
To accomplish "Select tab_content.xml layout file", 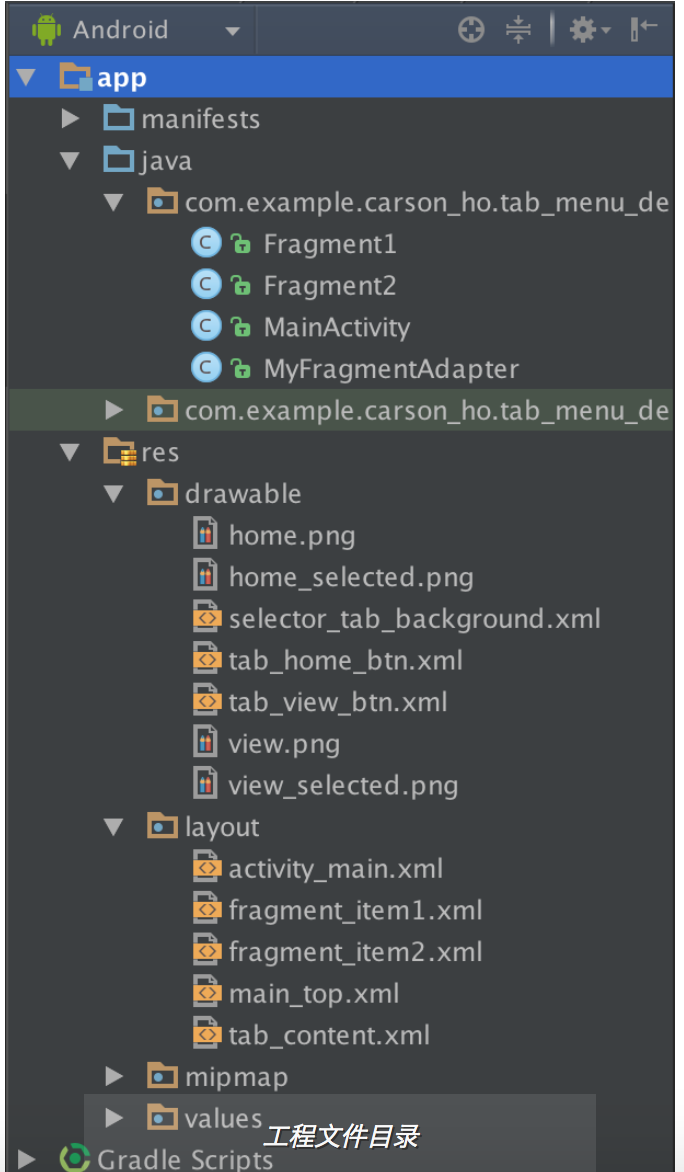I will tap(329, 1034).
